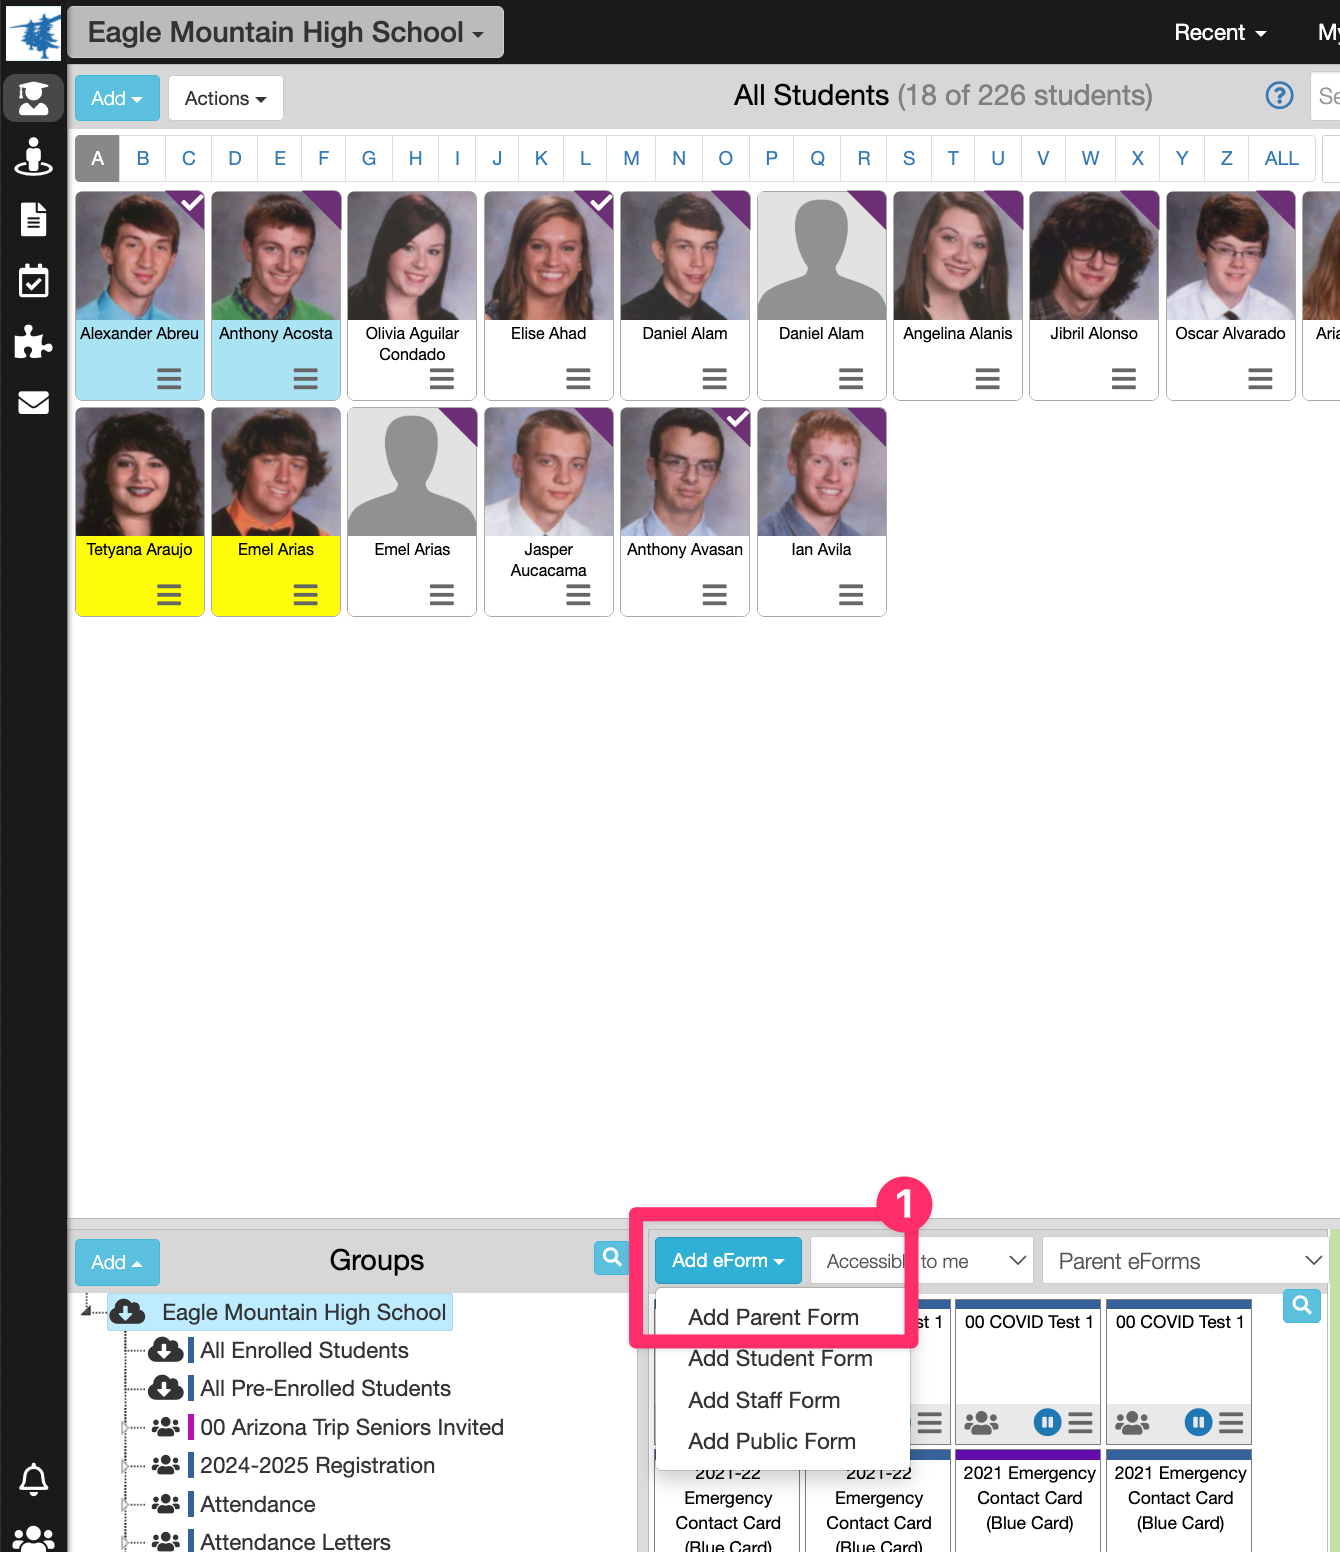Open 2024-2025 Registration group
This screenshot has width=1340, height=1552.
point(317,1466)
